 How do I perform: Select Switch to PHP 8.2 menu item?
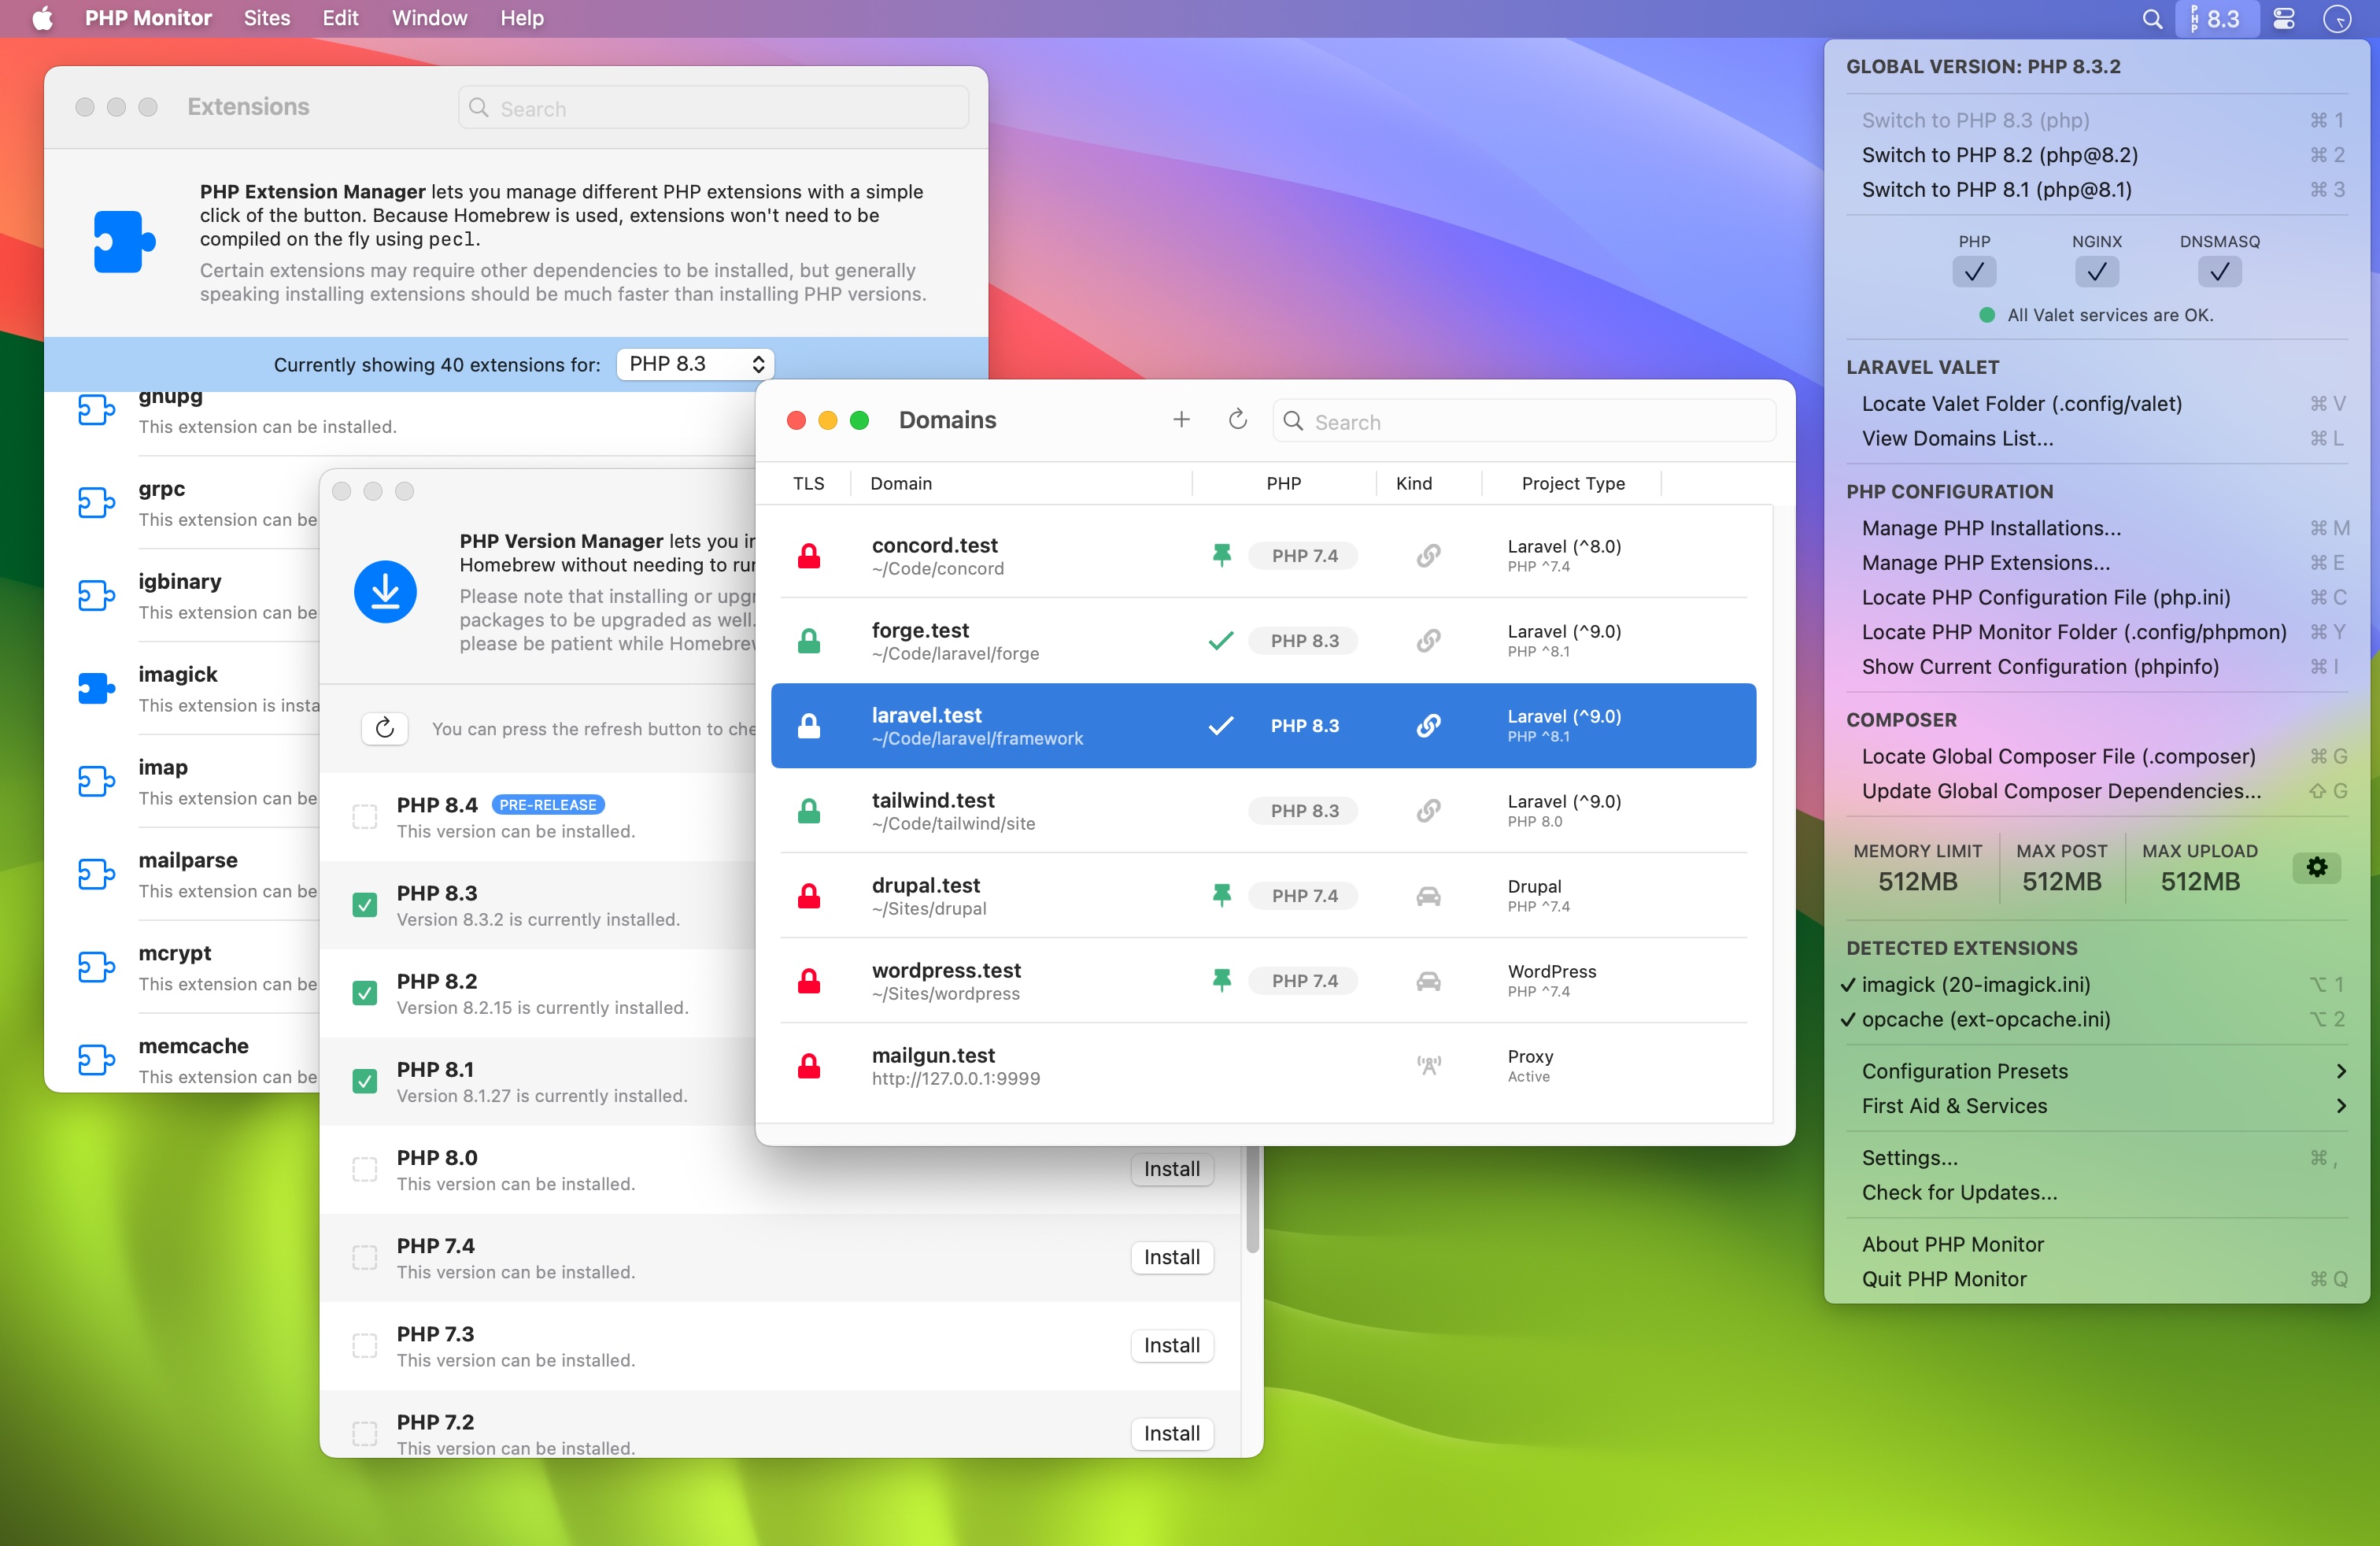pyautogui.click(x=1998, y=154)
